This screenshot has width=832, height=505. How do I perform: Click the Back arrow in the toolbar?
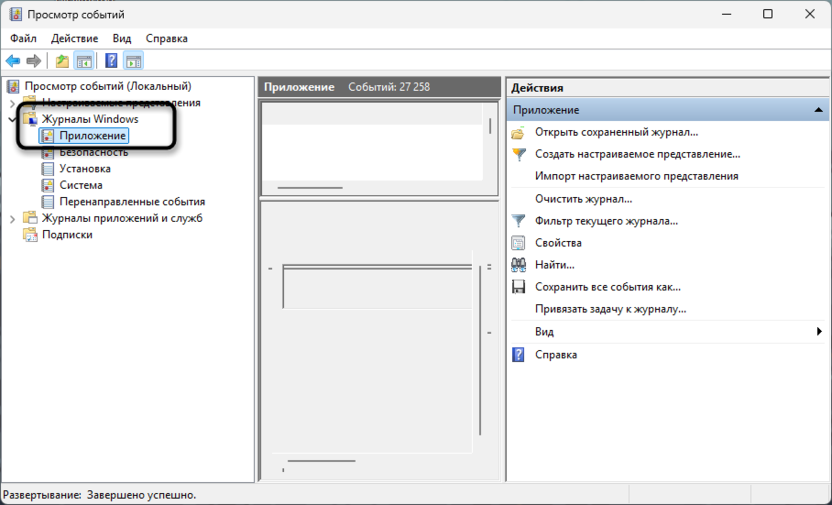(13, 61)
